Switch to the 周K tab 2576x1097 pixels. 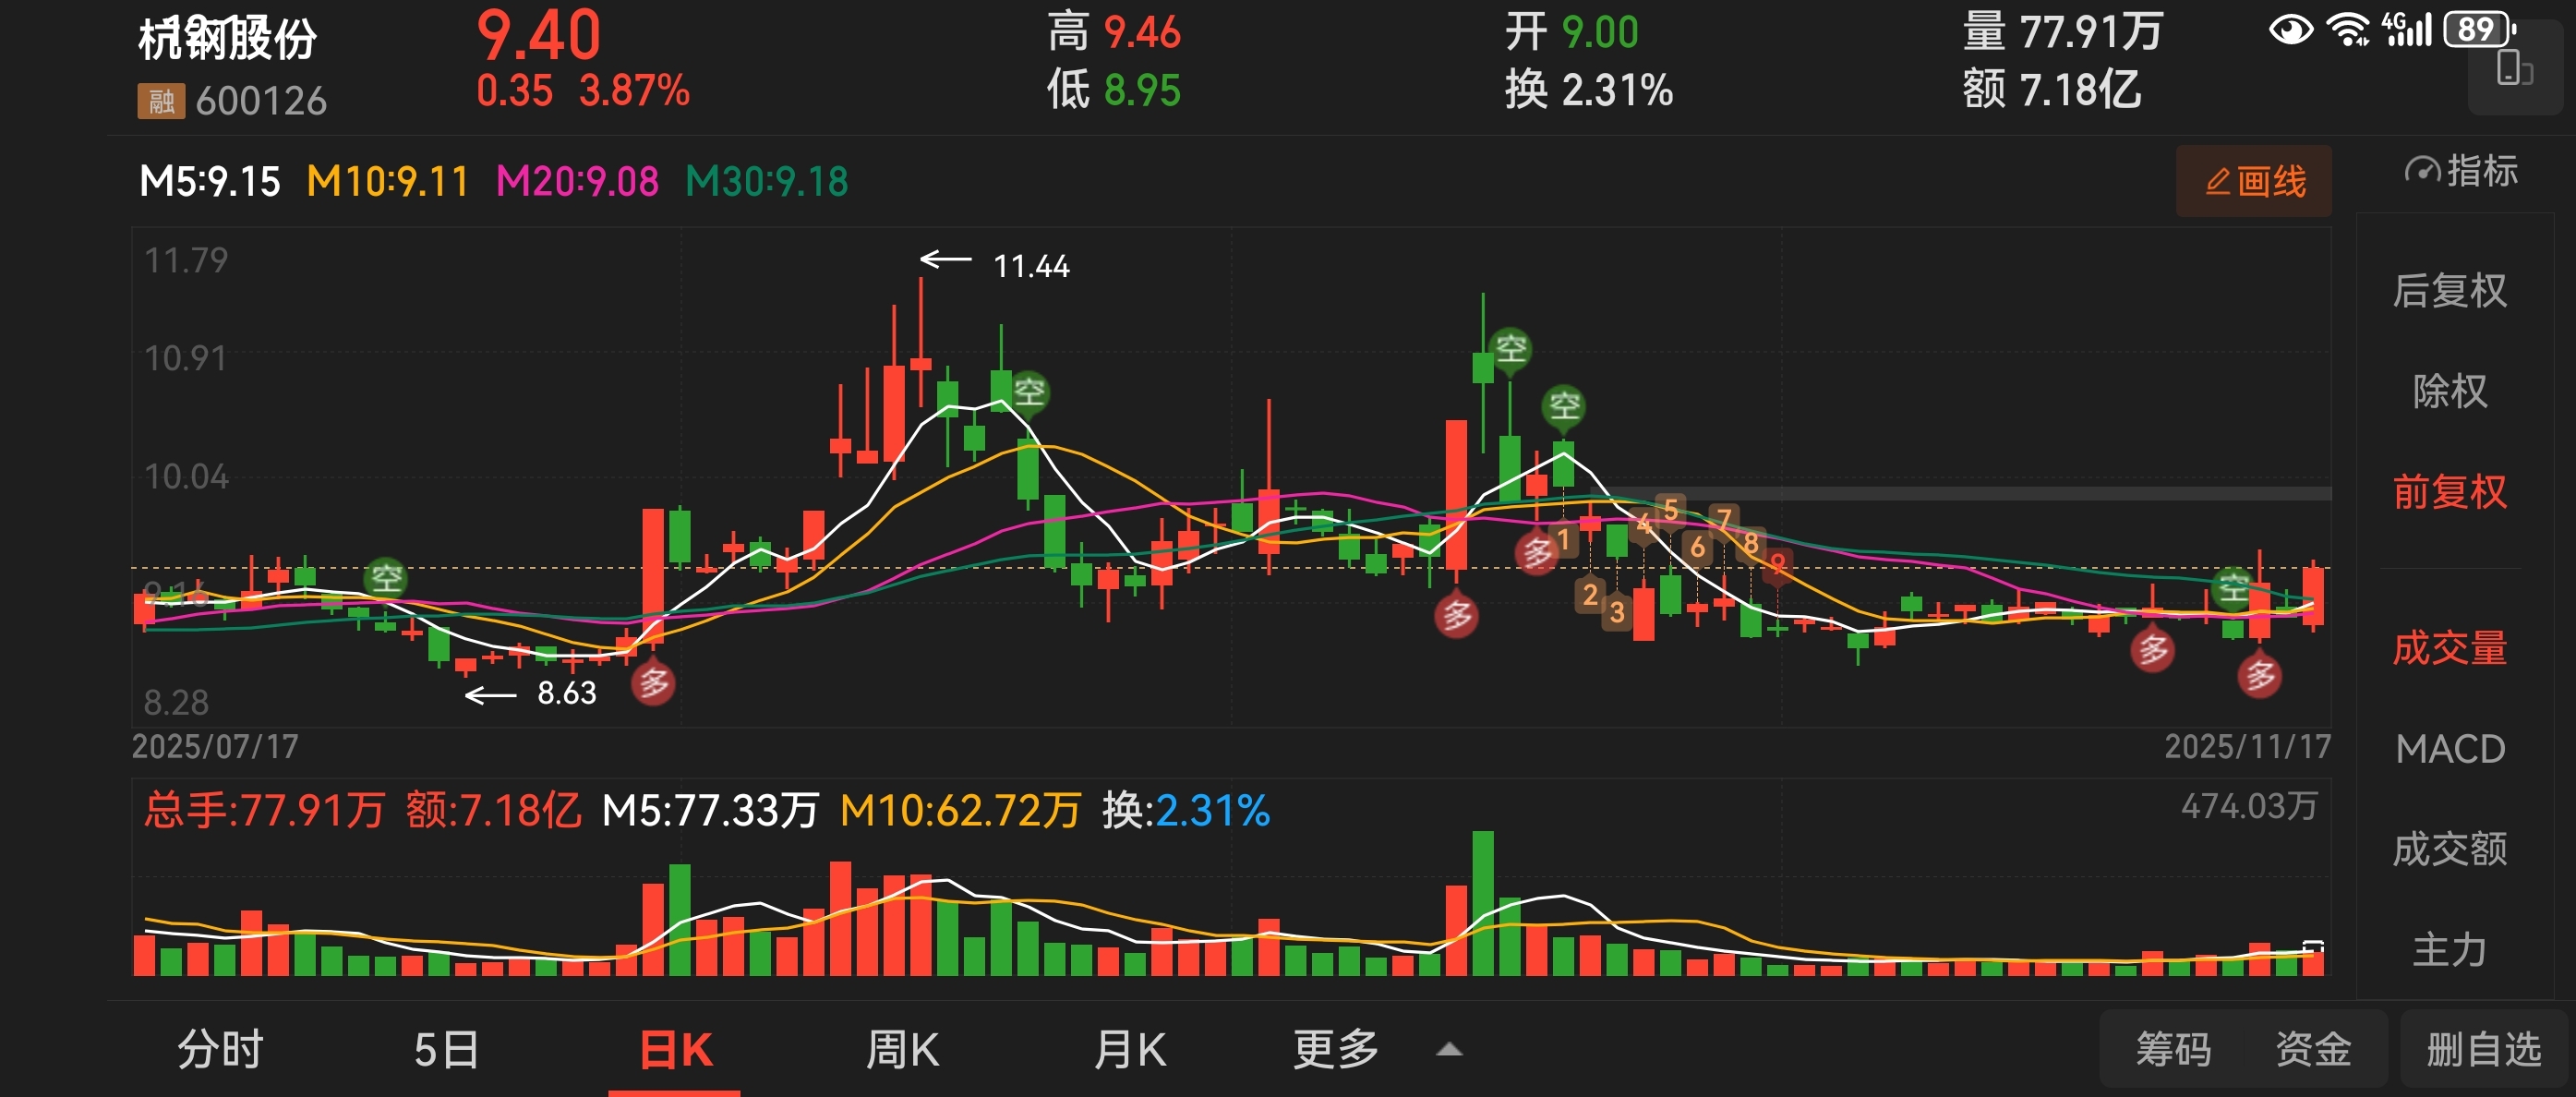(902, 1050)
